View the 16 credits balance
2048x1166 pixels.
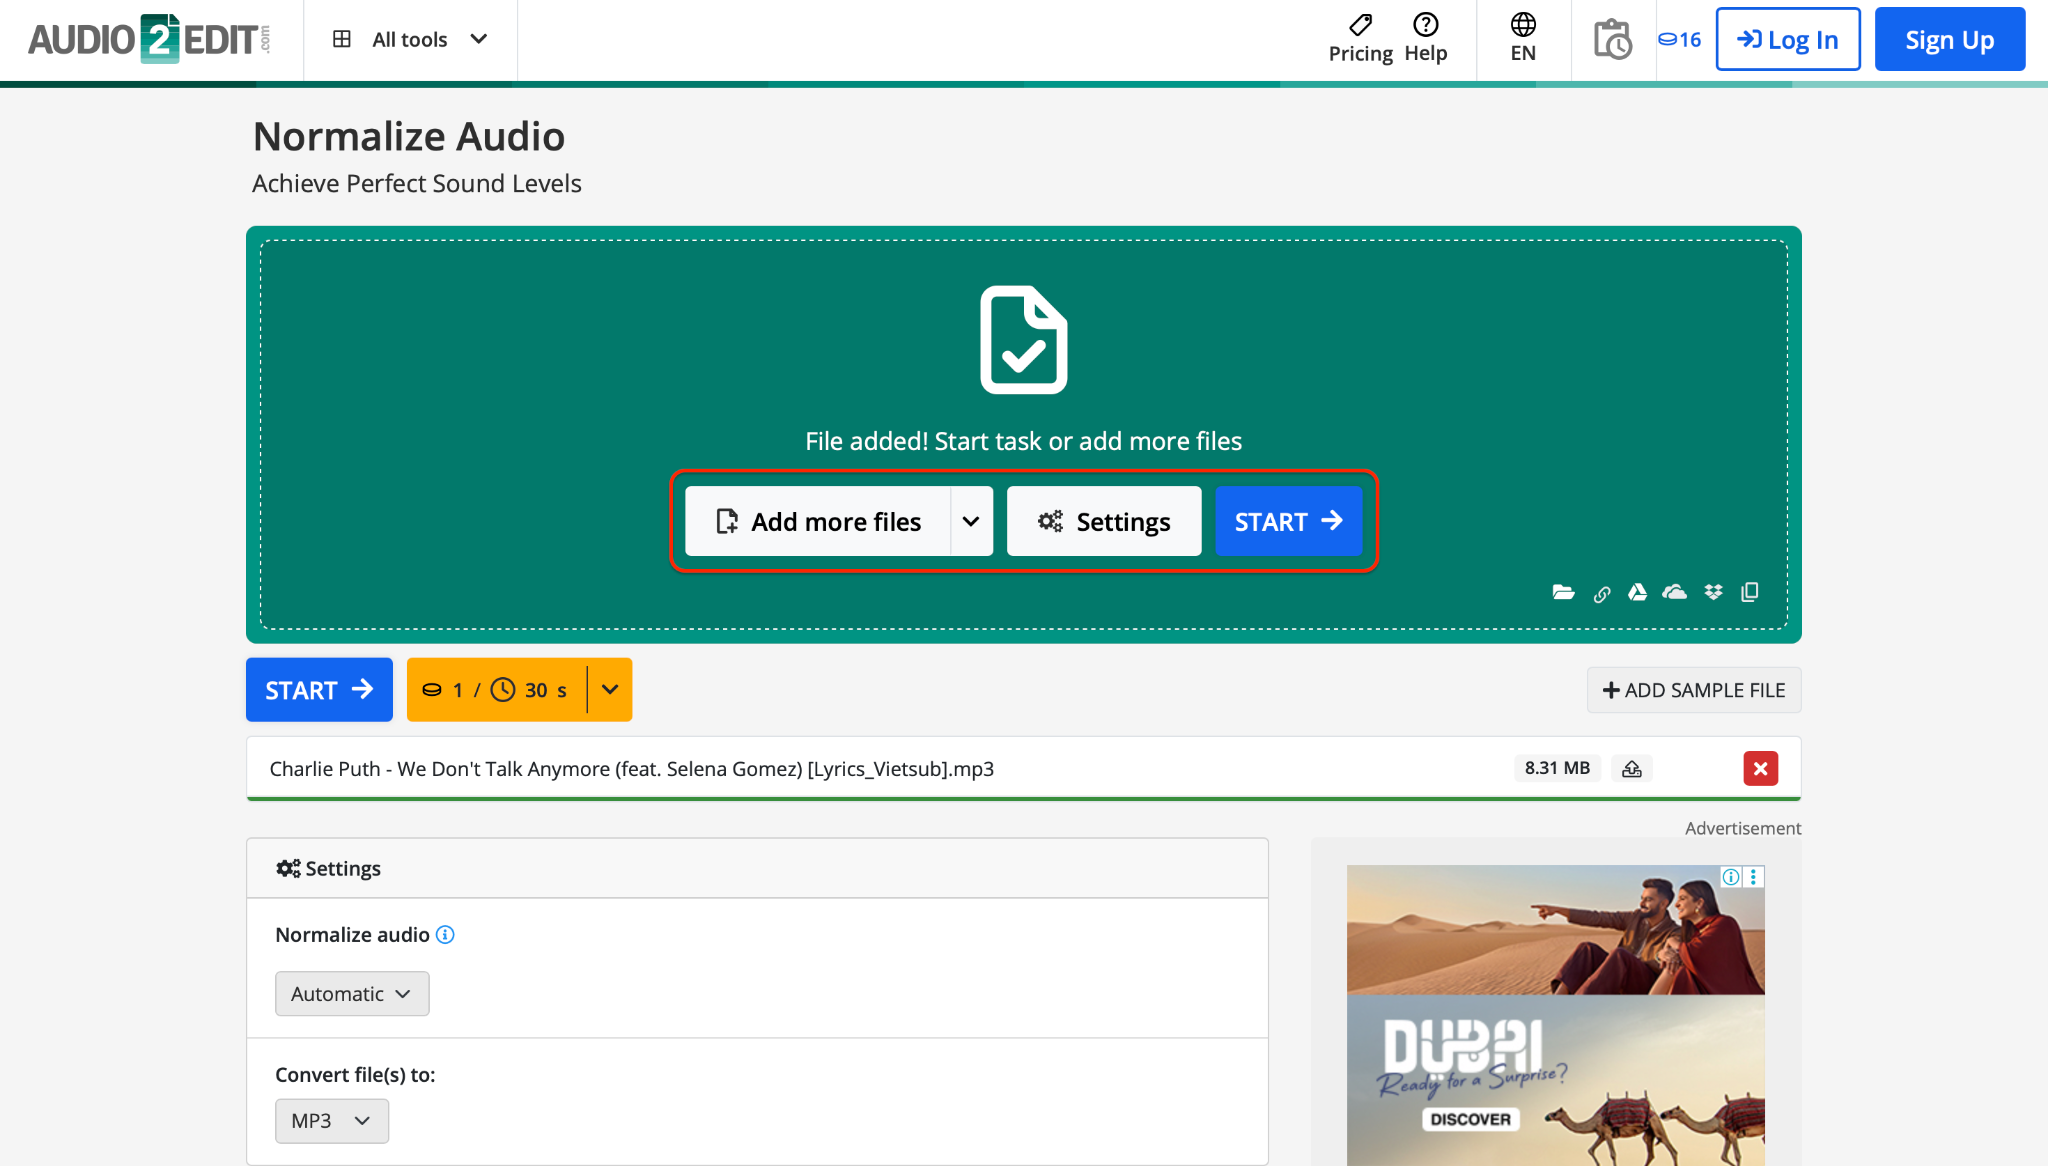[x=1680, y=40]
